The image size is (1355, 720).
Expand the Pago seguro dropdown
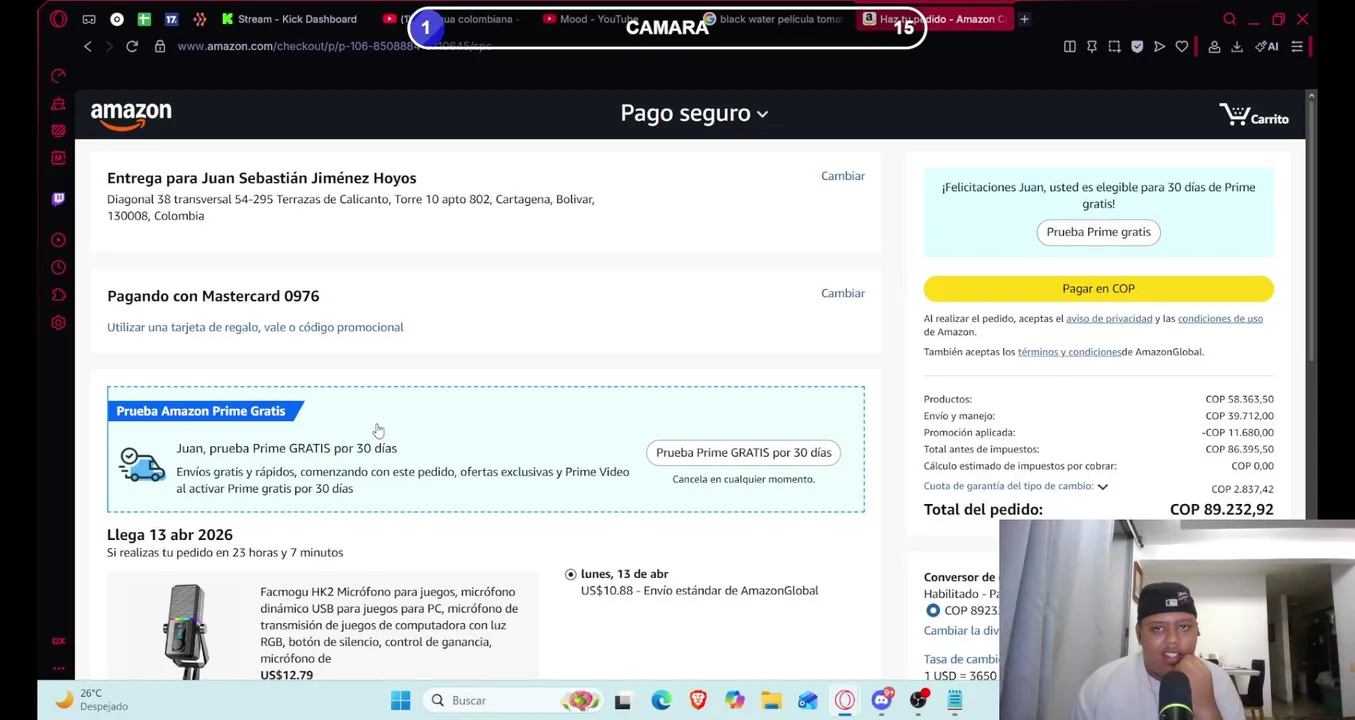click(694, 113)
